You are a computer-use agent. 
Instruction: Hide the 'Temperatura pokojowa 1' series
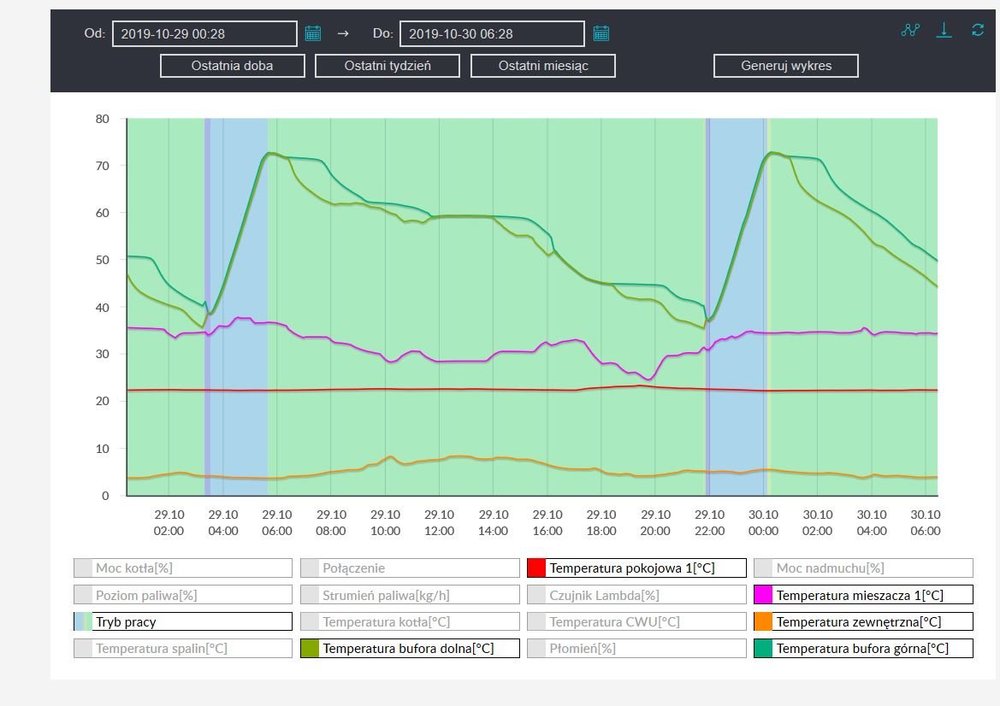coord(637,568)
